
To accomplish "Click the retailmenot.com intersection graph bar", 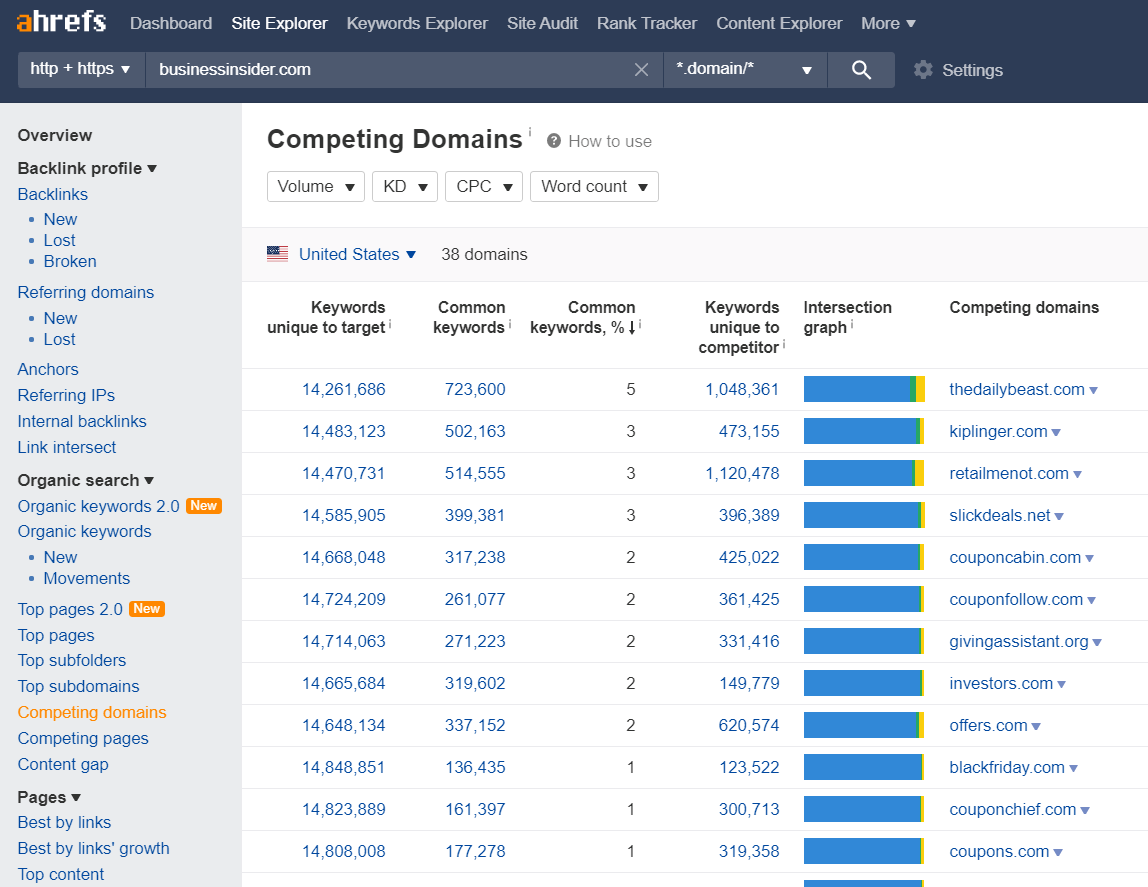I will point(863,474).
